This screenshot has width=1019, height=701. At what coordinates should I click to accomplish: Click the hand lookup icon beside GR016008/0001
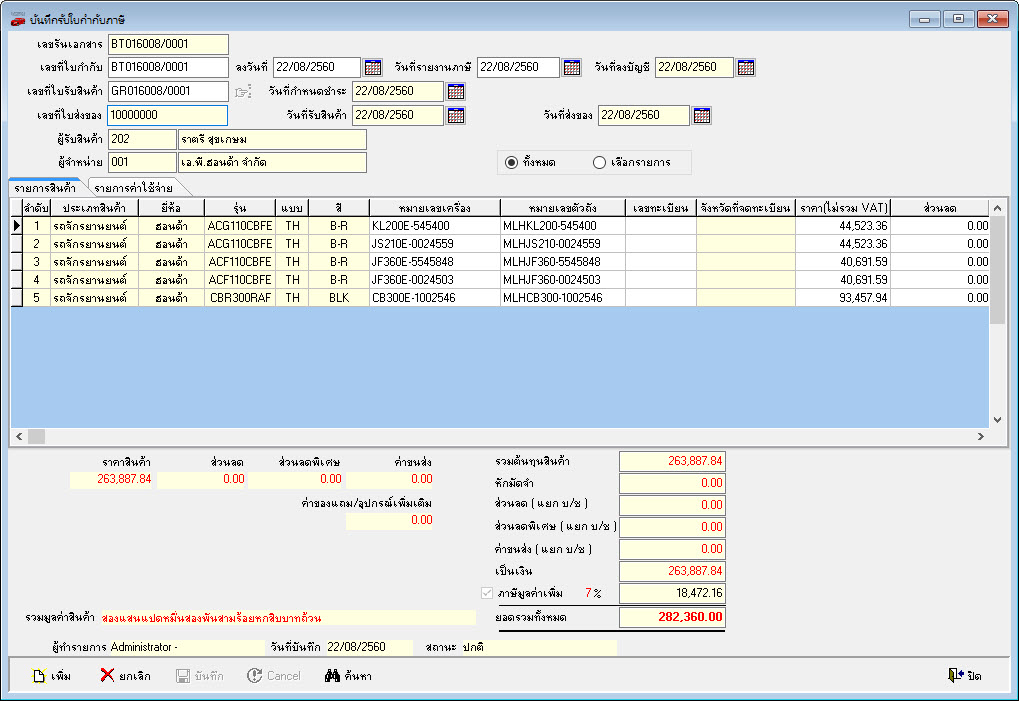coord(242,92)
